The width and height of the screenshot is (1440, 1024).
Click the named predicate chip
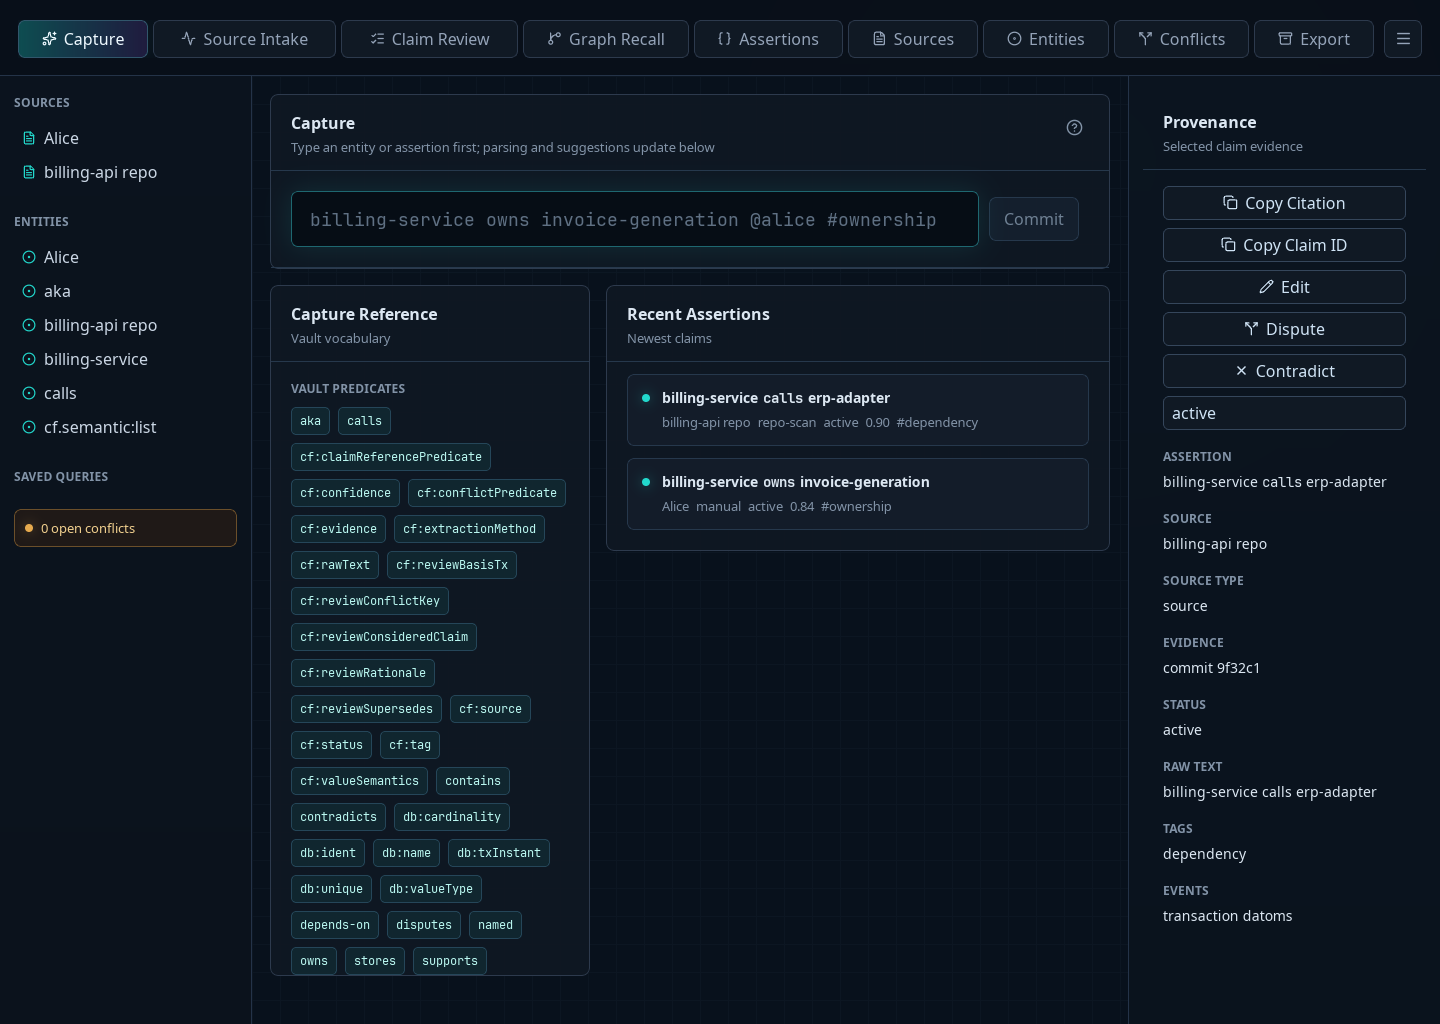coord(495,925)
